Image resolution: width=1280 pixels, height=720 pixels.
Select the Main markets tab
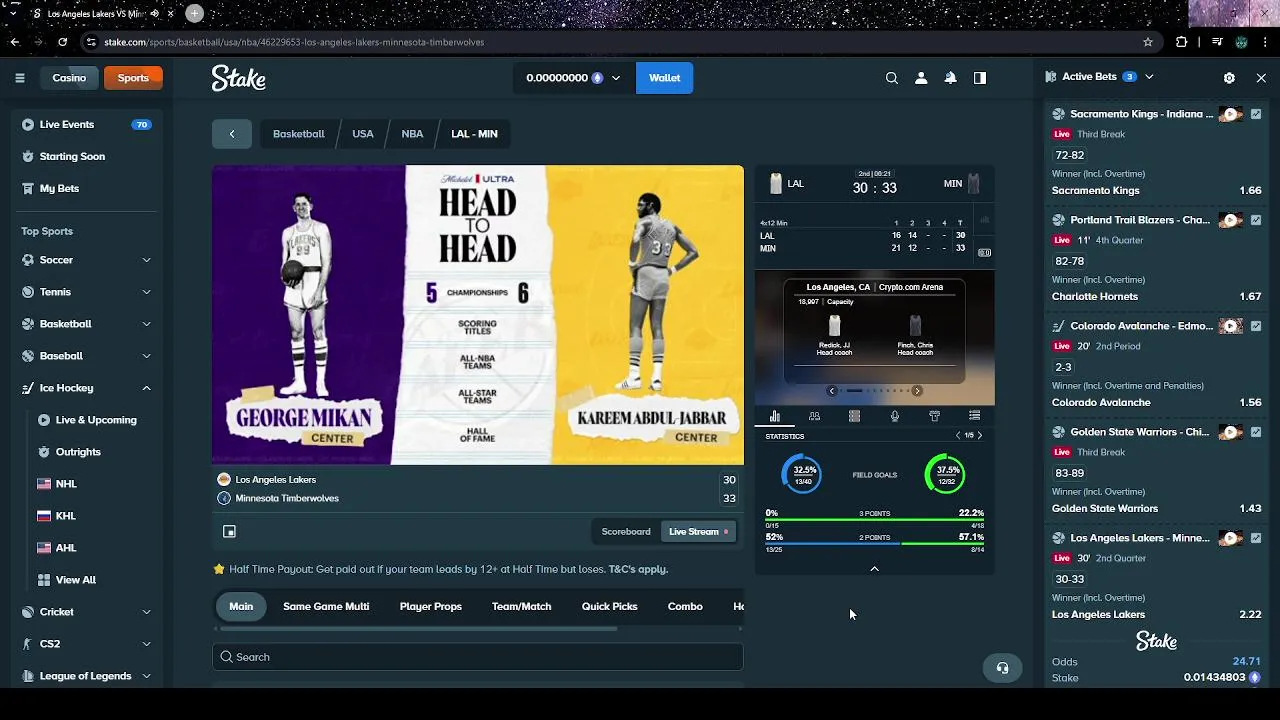(x=241, y=607)
